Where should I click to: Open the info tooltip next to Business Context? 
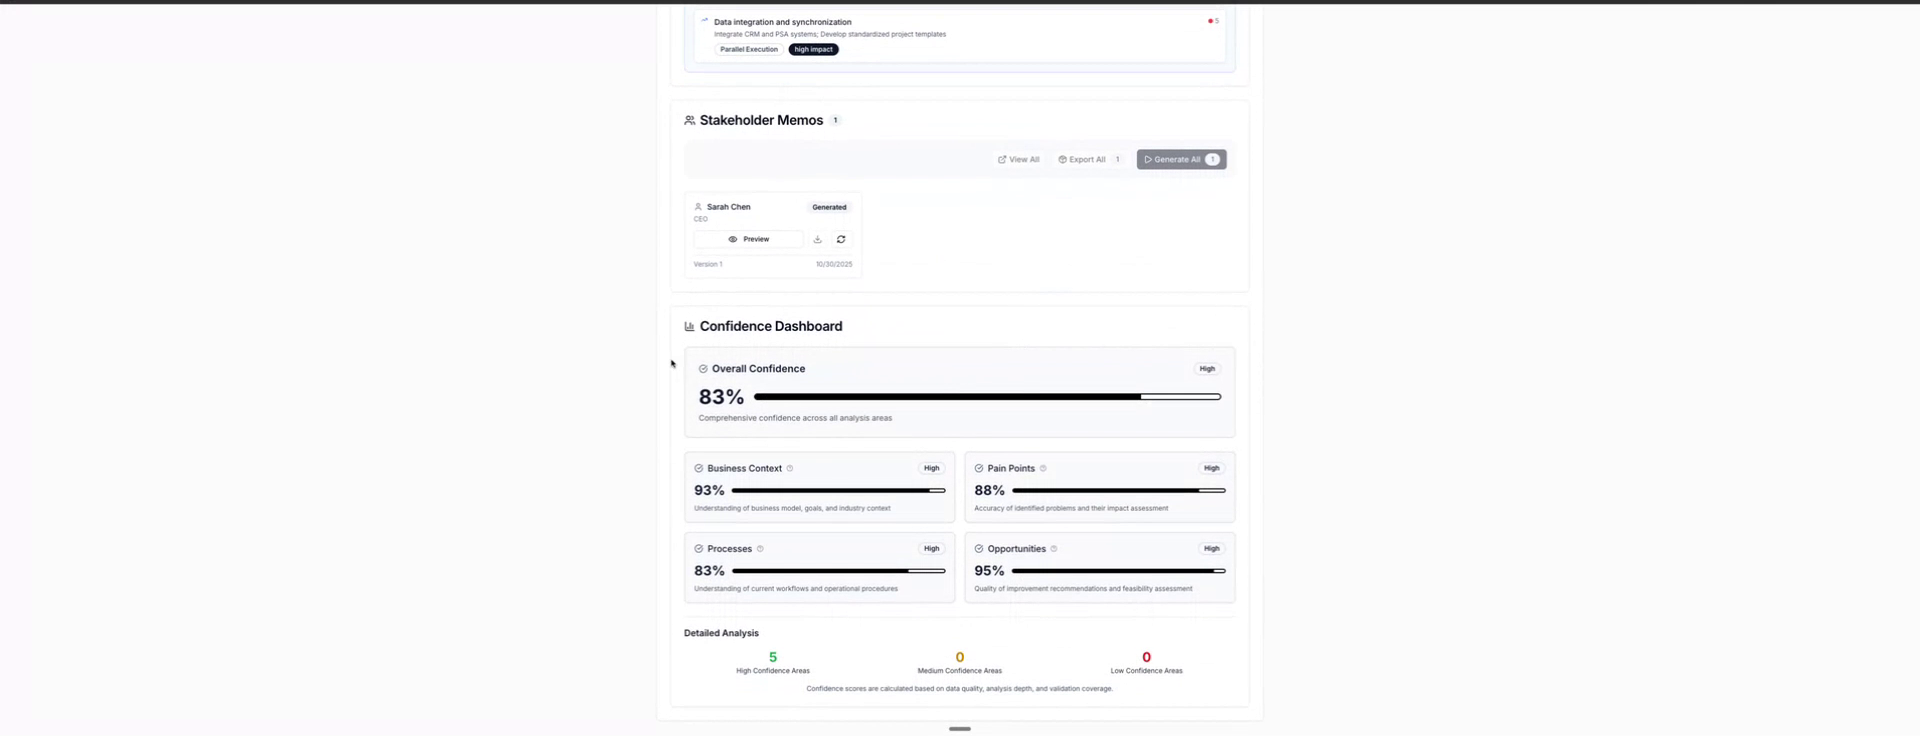[790, 468]
